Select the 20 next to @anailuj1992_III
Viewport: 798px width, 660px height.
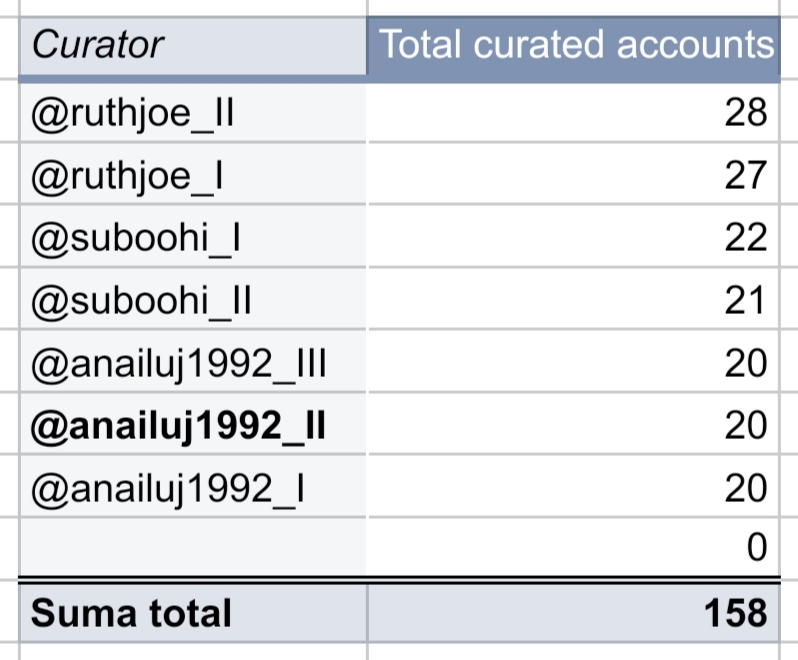pyautogui.click(x=574, y=362)
